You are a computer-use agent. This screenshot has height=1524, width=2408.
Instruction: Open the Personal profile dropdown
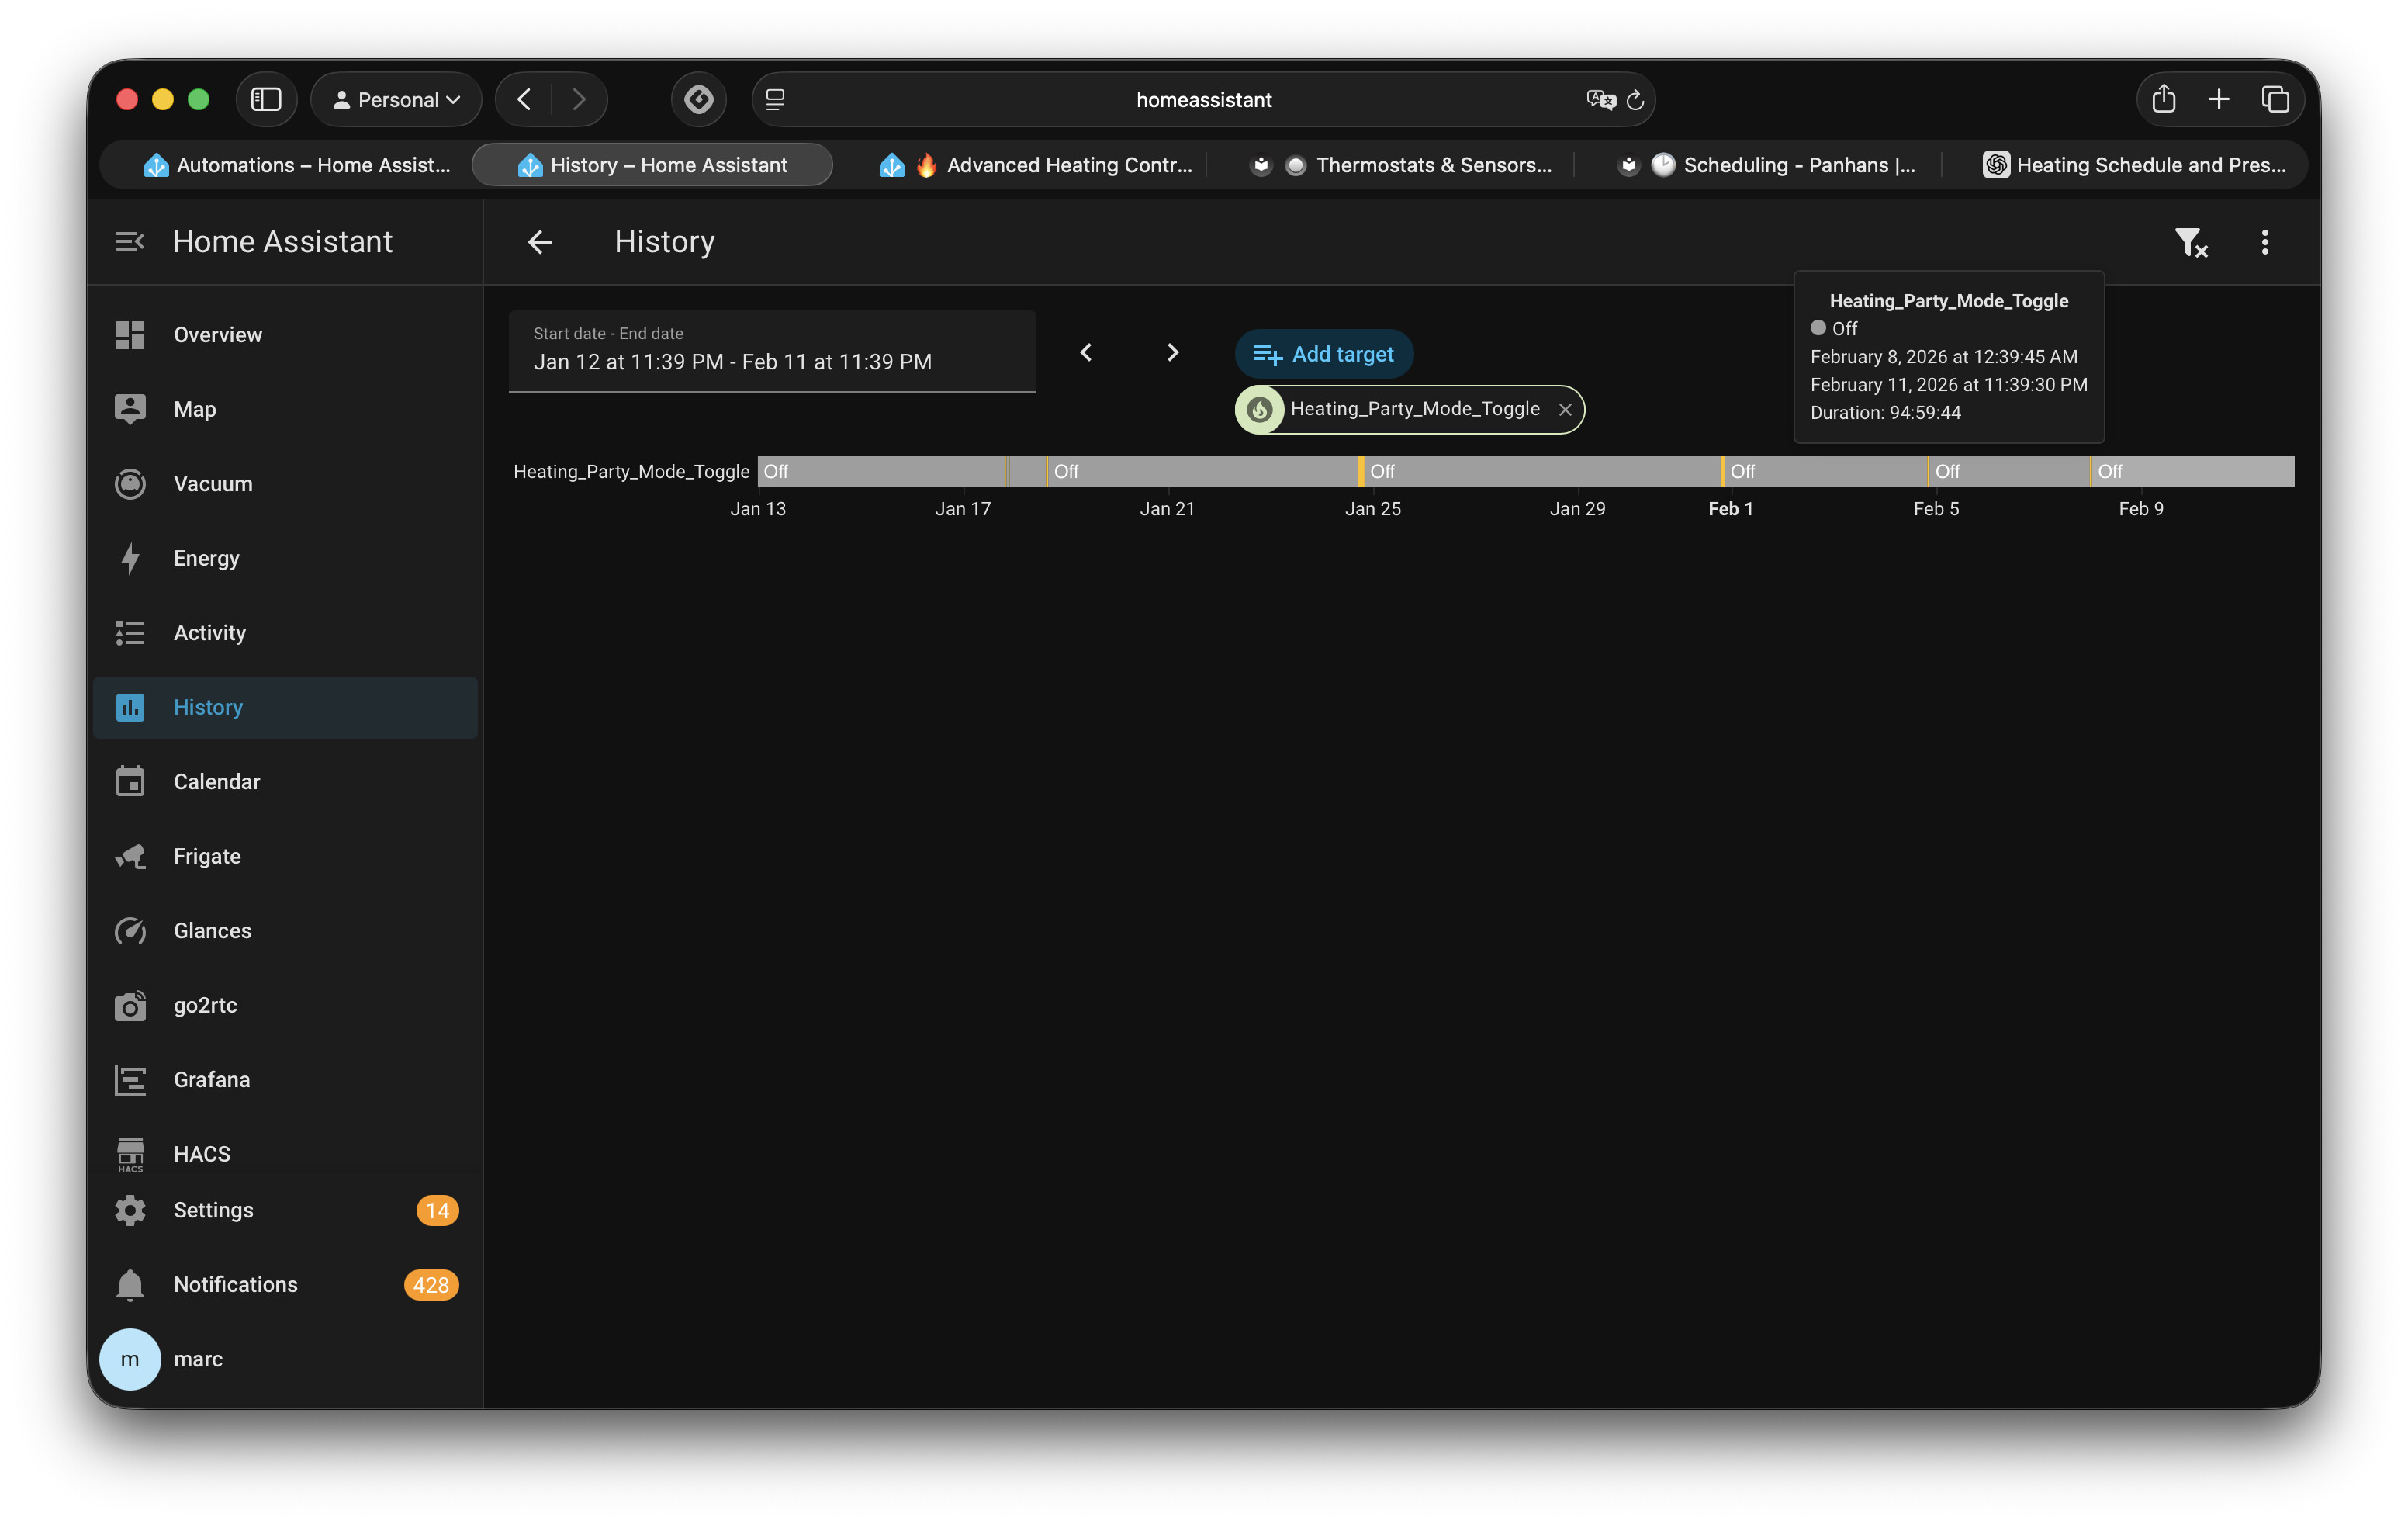(397, 99)
